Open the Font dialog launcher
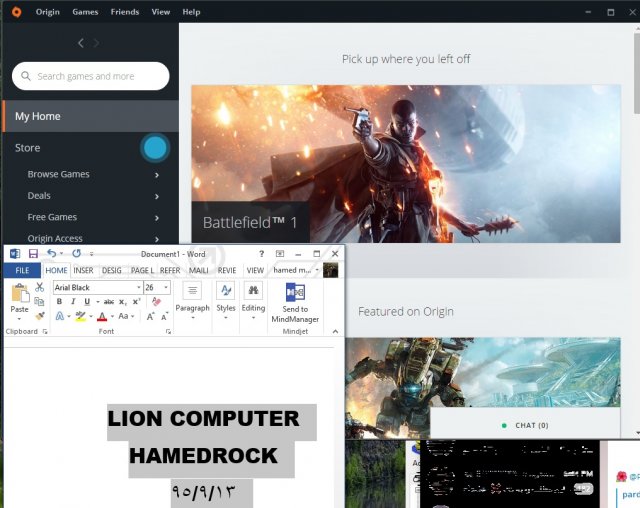 coord(168,332)
